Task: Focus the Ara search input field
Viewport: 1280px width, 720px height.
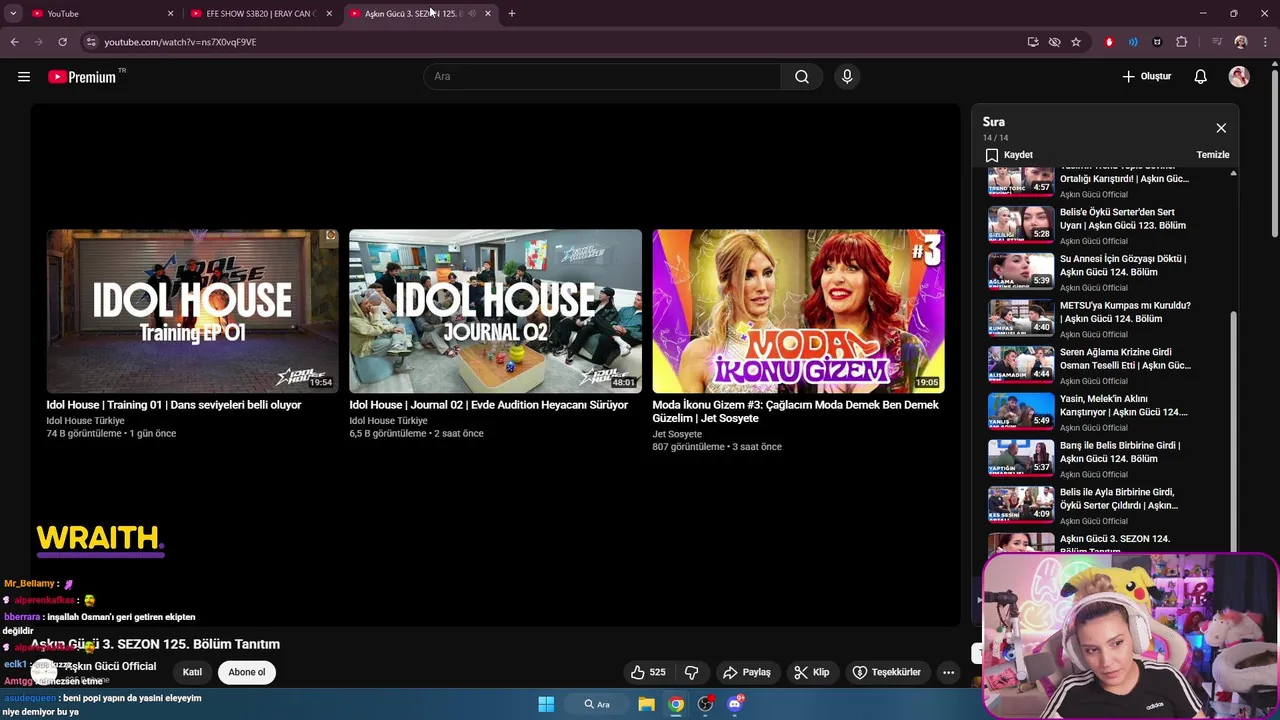Action: [x=603, y=76]
